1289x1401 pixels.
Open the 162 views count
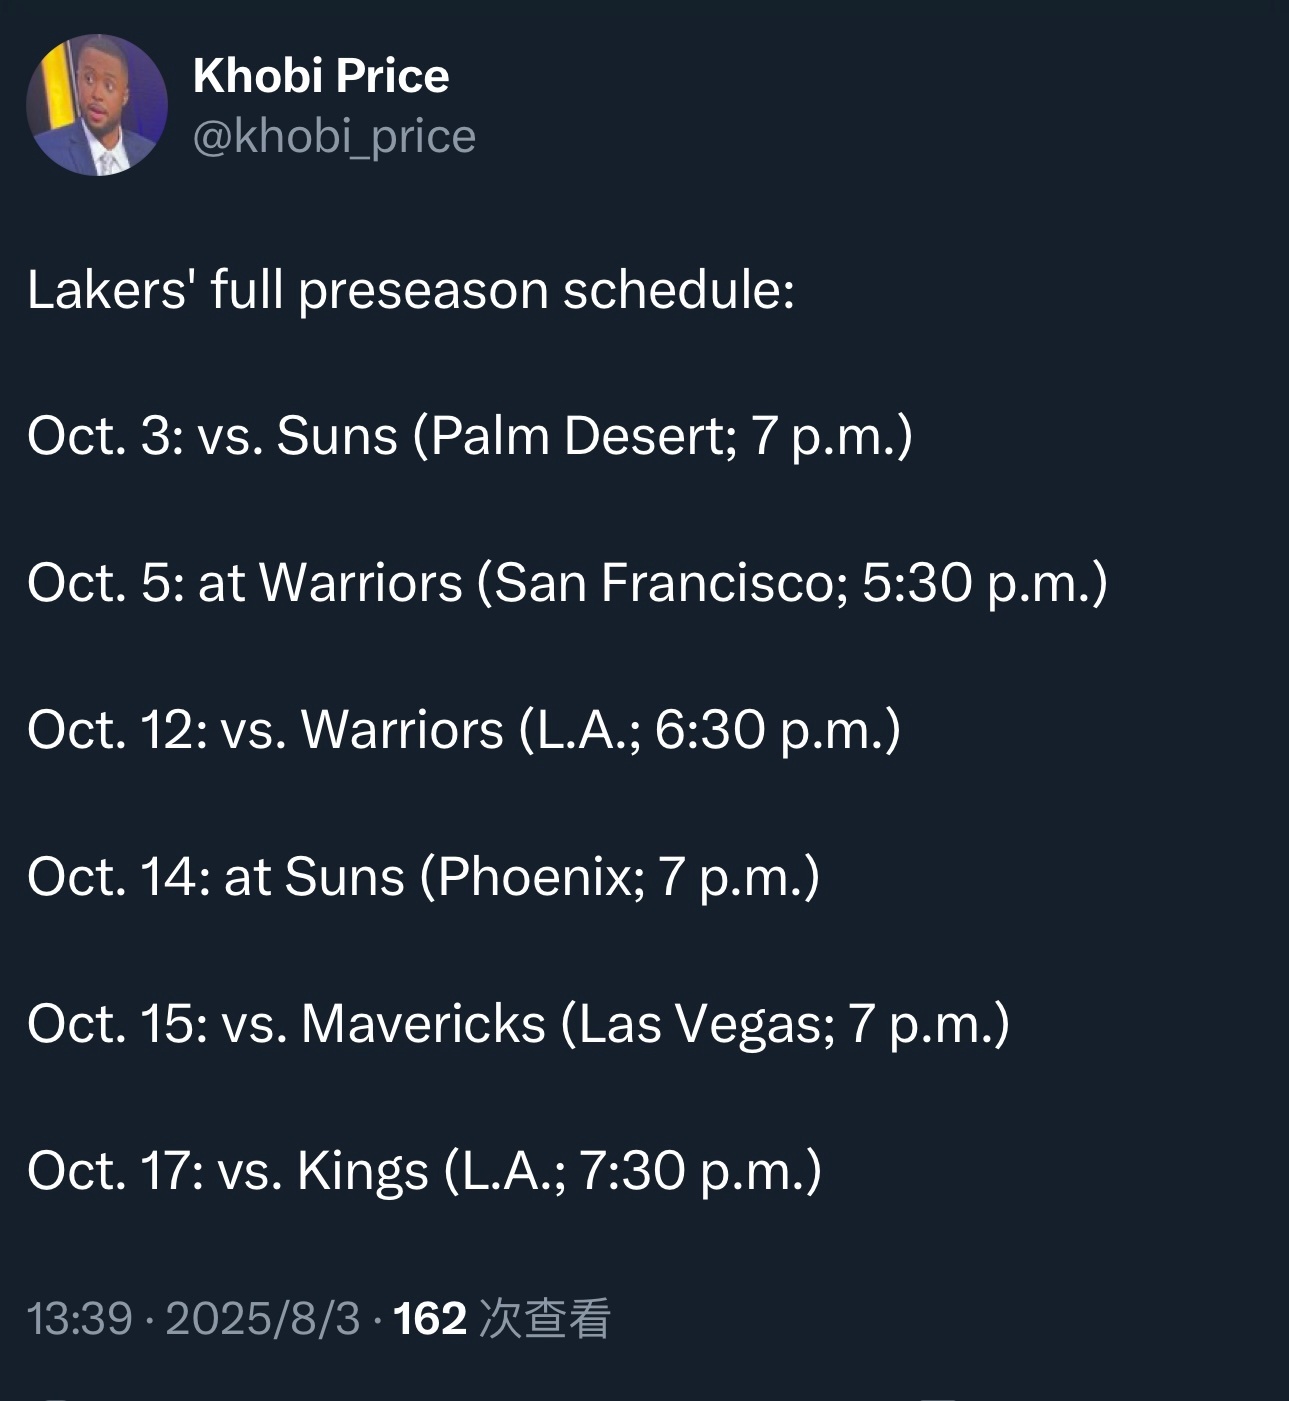tap(430, 1318)
